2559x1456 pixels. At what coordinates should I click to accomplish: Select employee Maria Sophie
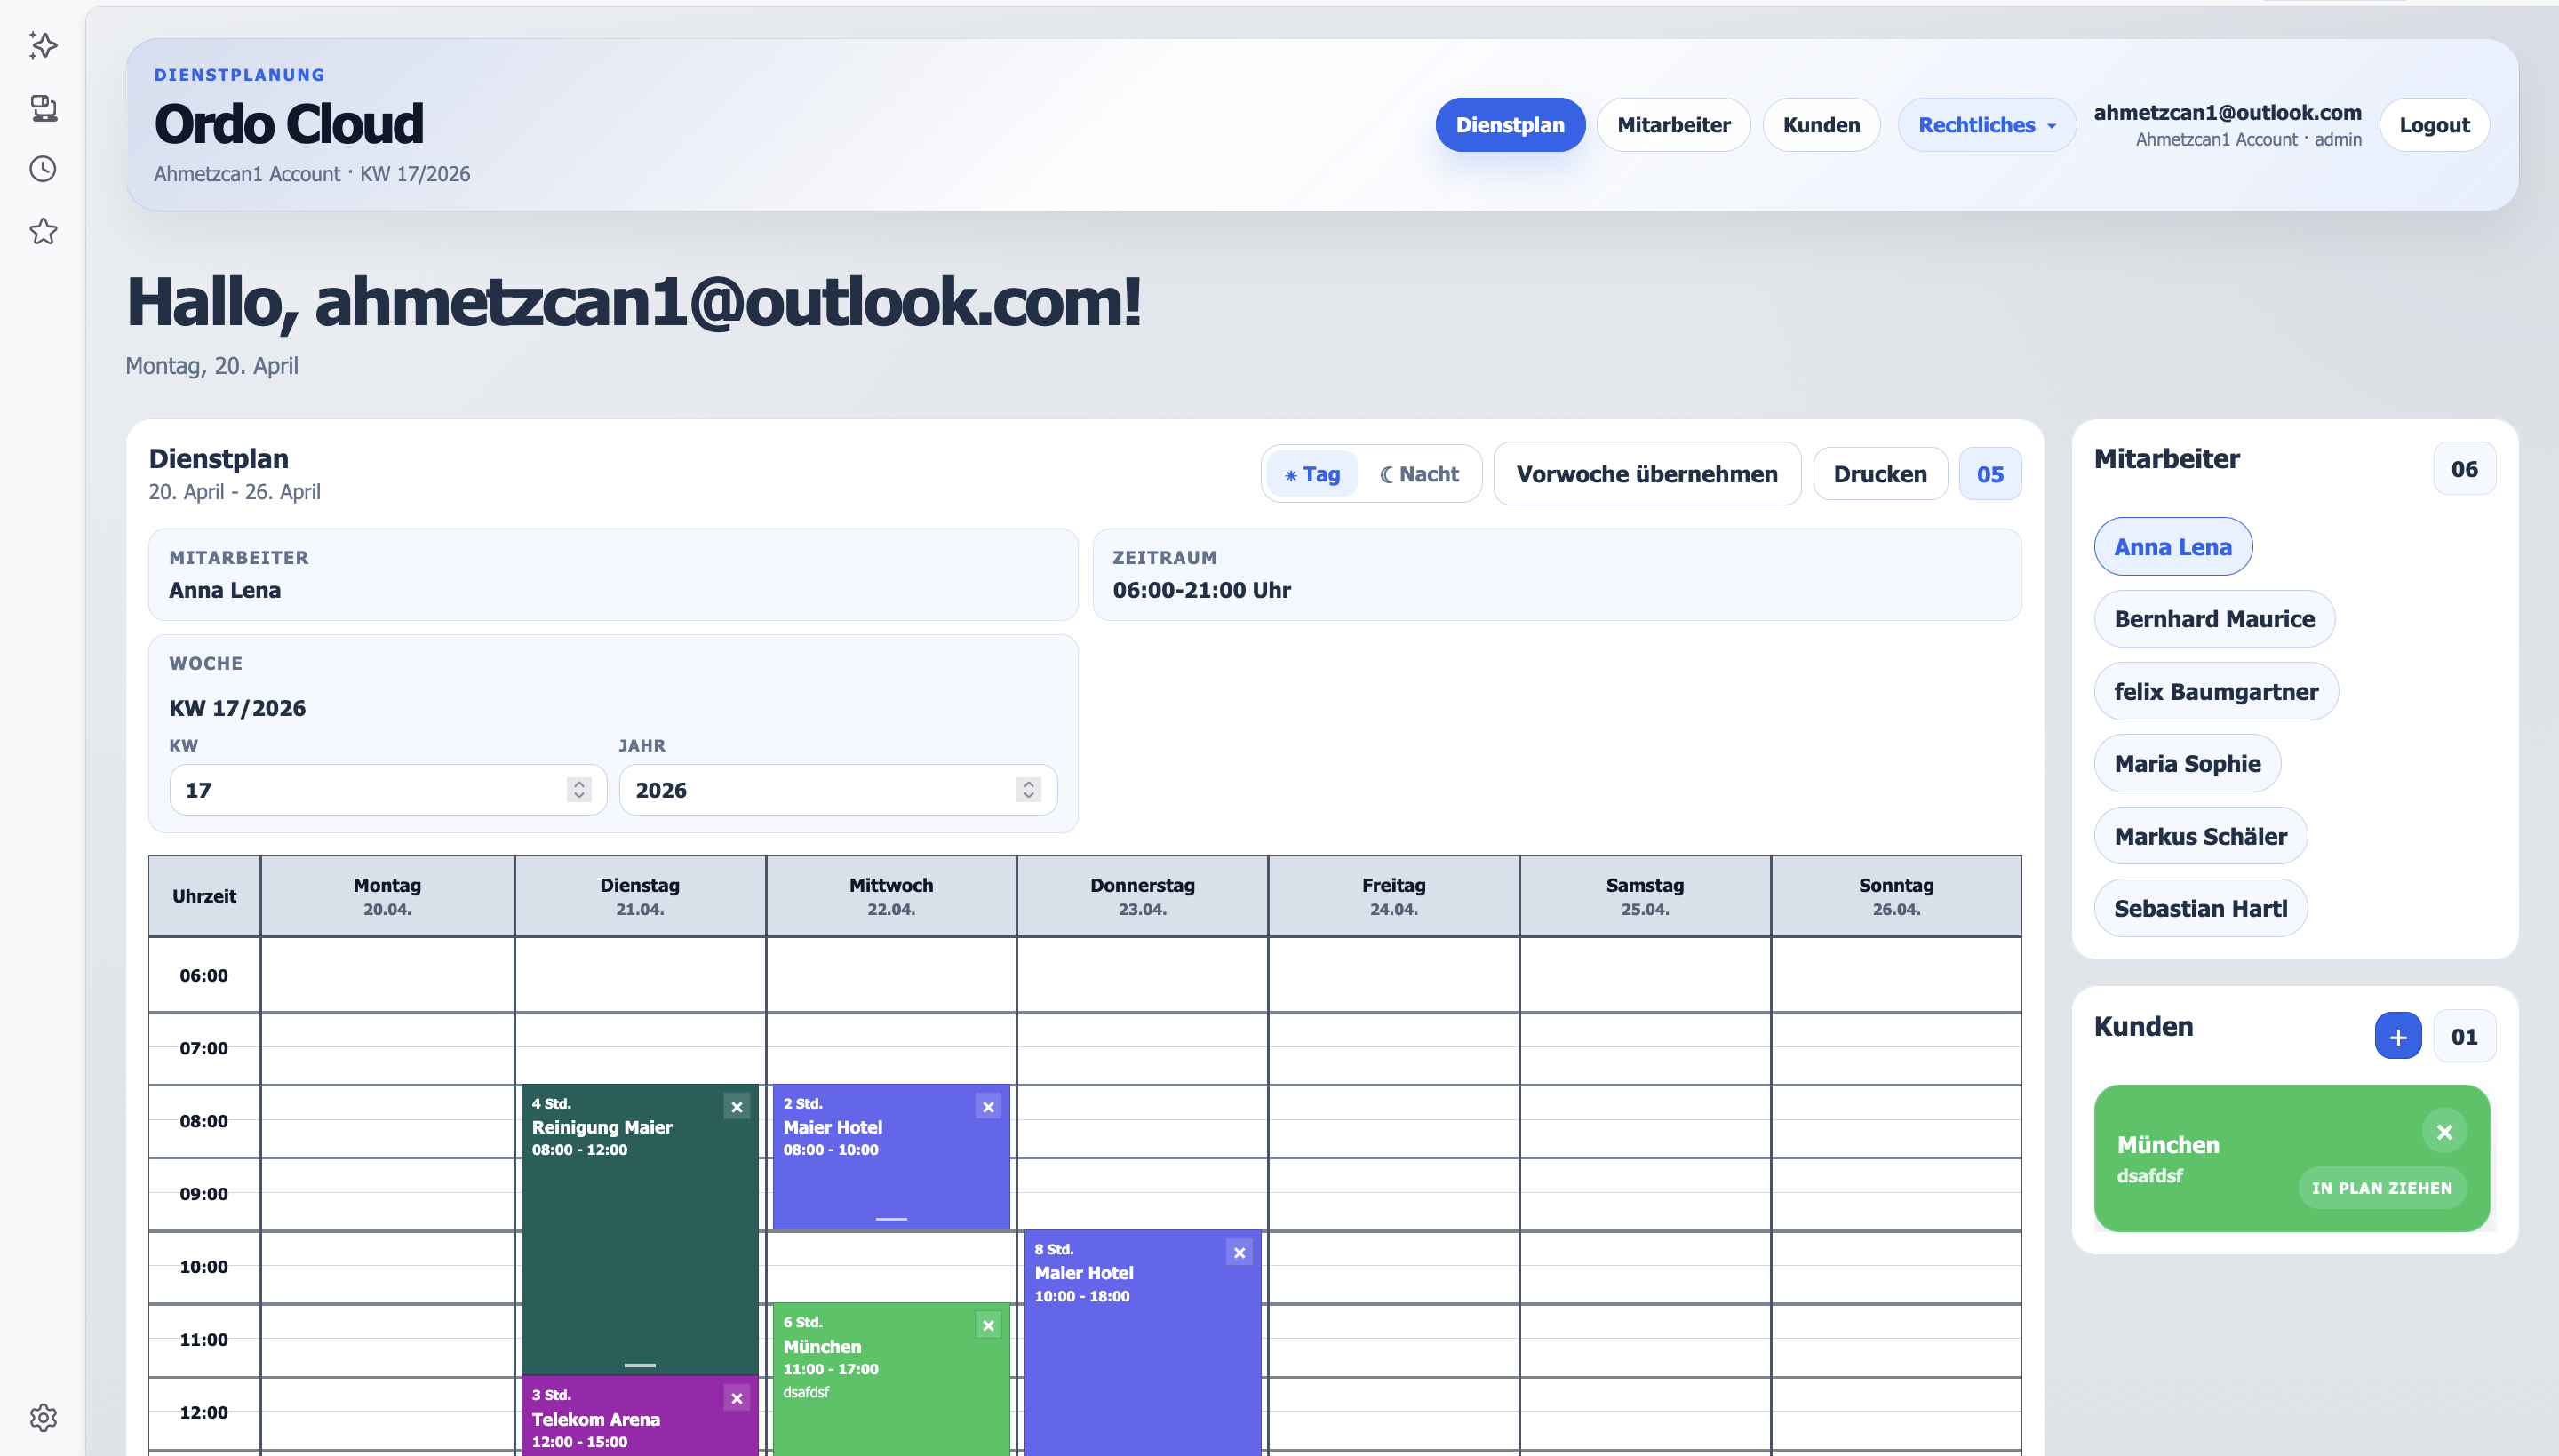pyautogui.click(x=2187, y=764)
